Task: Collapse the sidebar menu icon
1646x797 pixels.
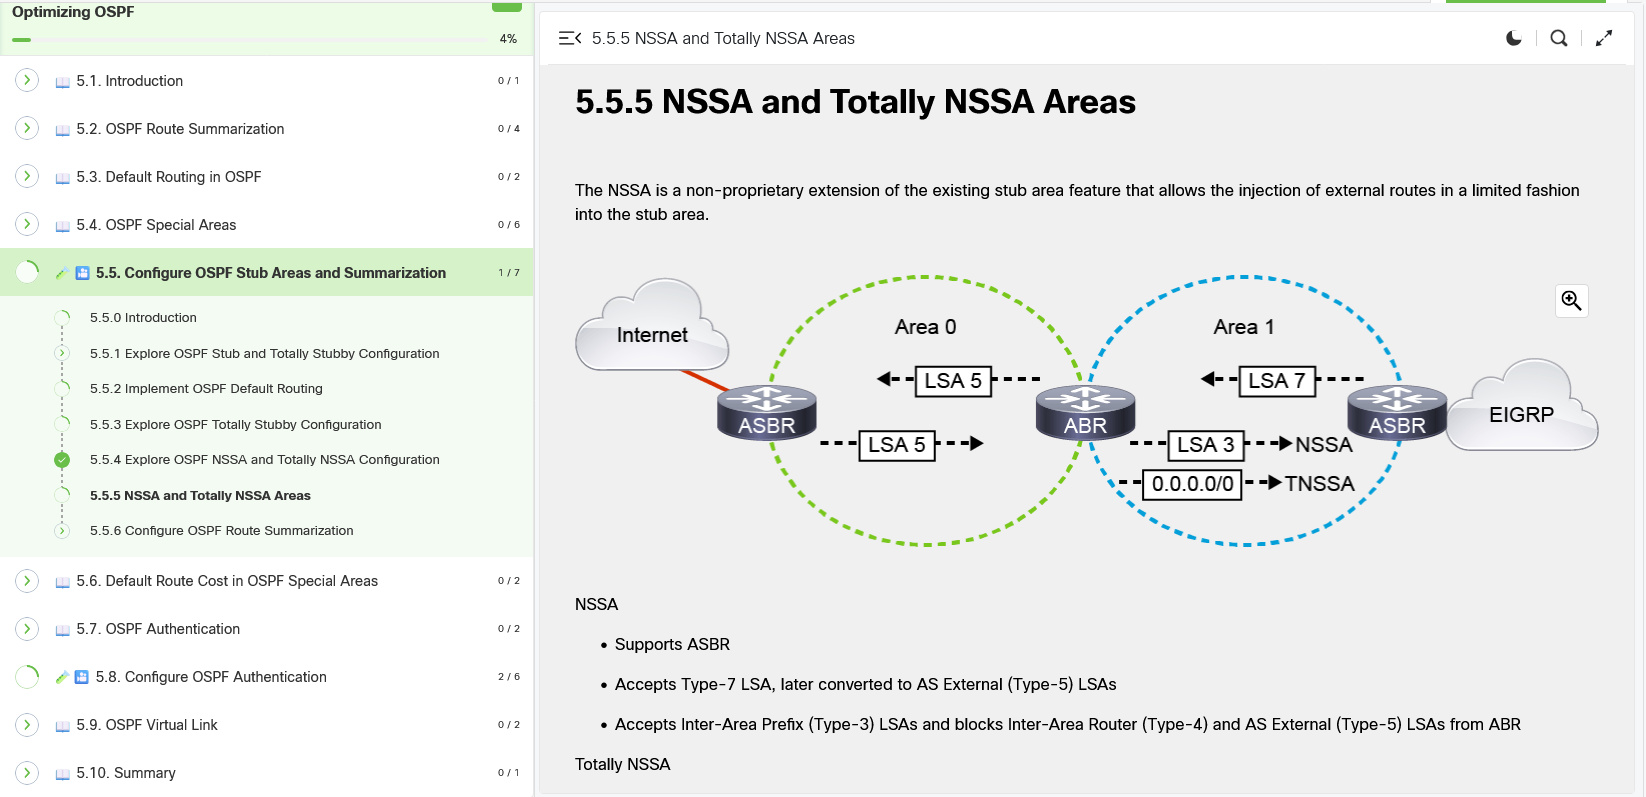Action: 570,38
